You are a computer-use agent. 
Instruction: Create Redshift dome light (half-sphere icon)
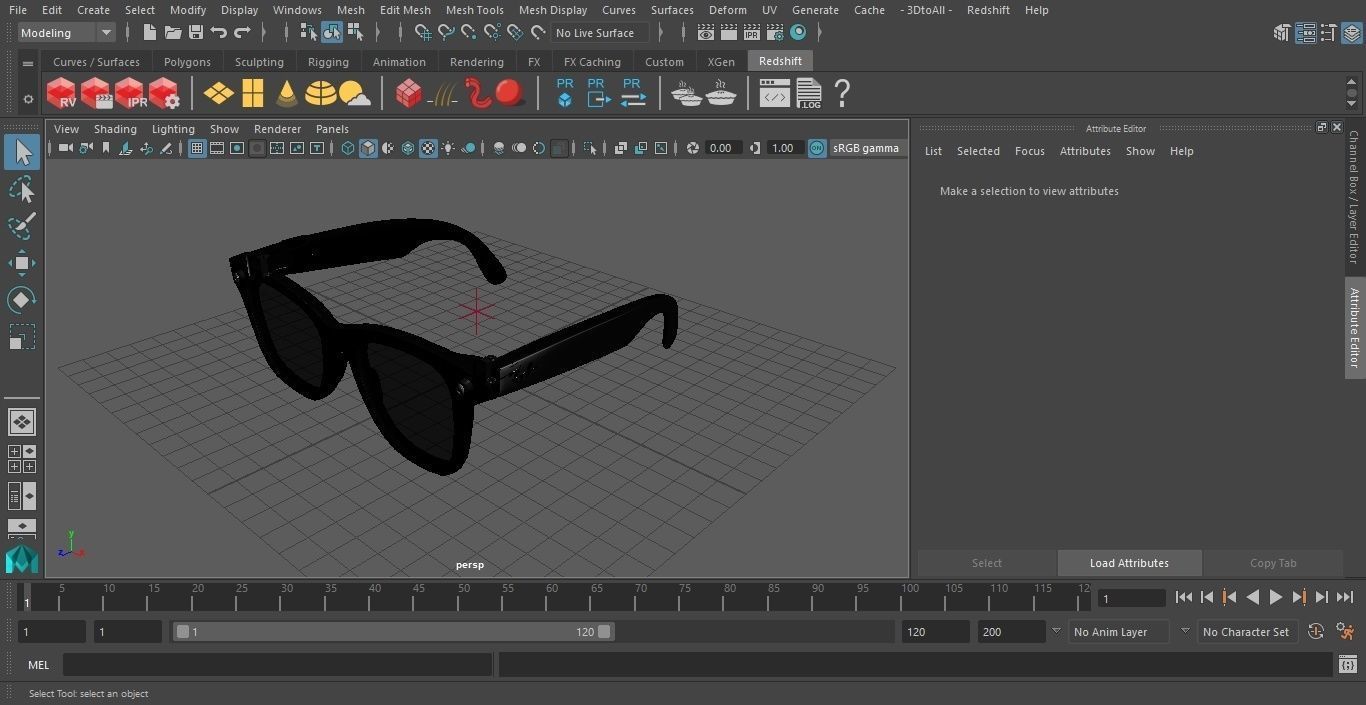coord(320,94)
